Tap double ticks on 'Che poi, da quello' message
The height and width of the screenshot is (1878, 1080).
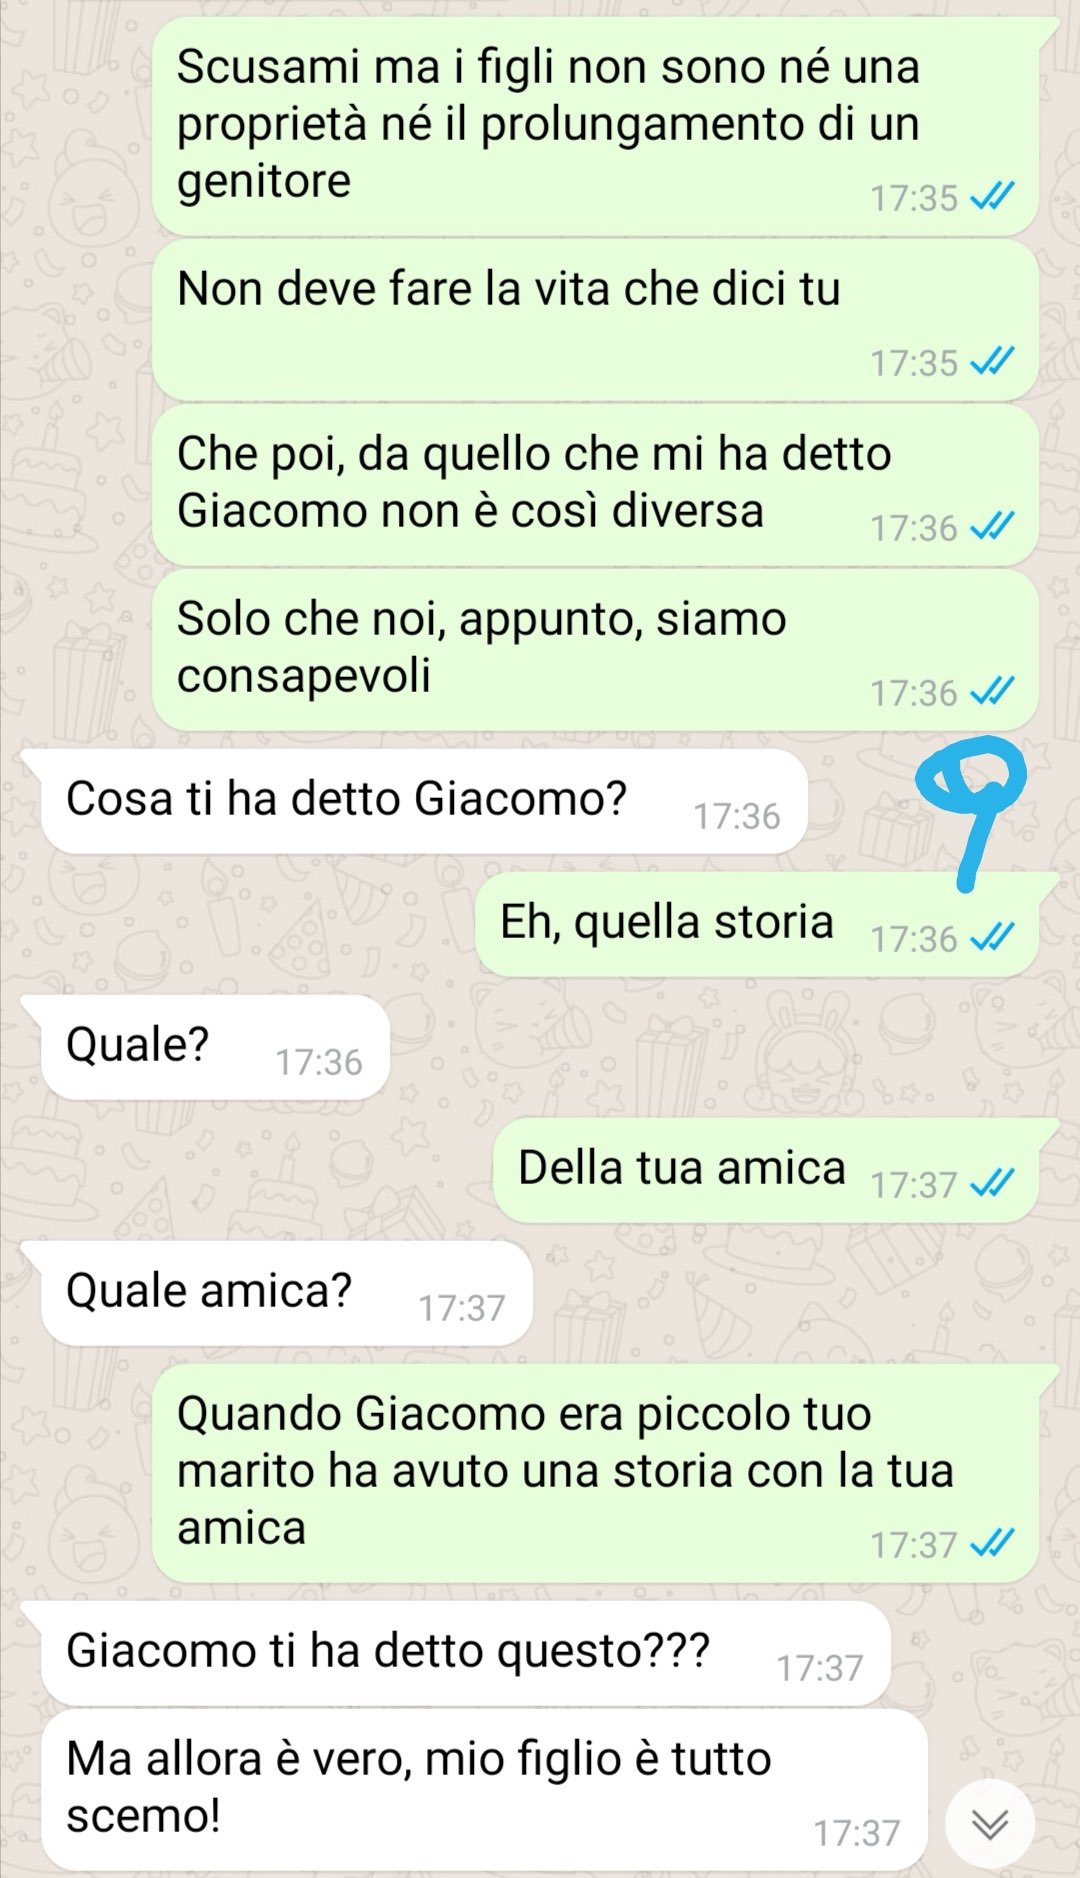click(x=992, y=527)
